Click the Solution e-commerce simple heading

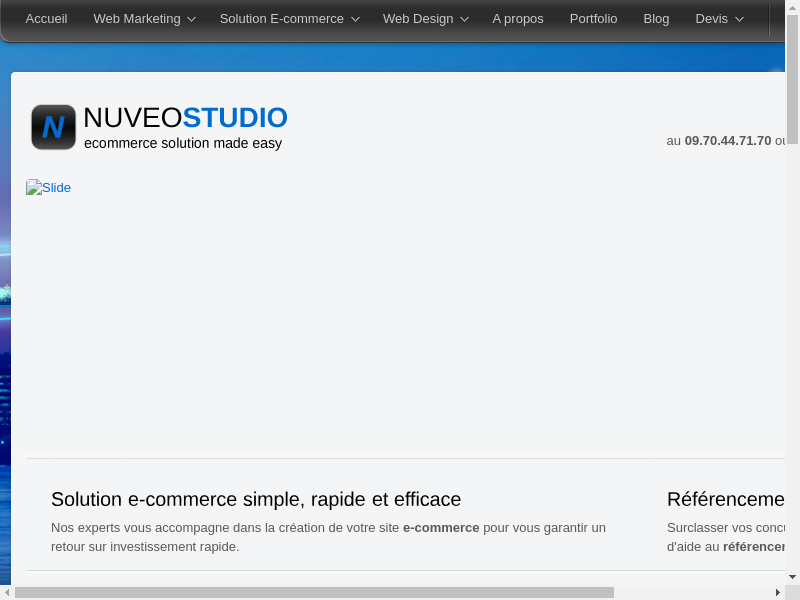(x=256, y=499)
